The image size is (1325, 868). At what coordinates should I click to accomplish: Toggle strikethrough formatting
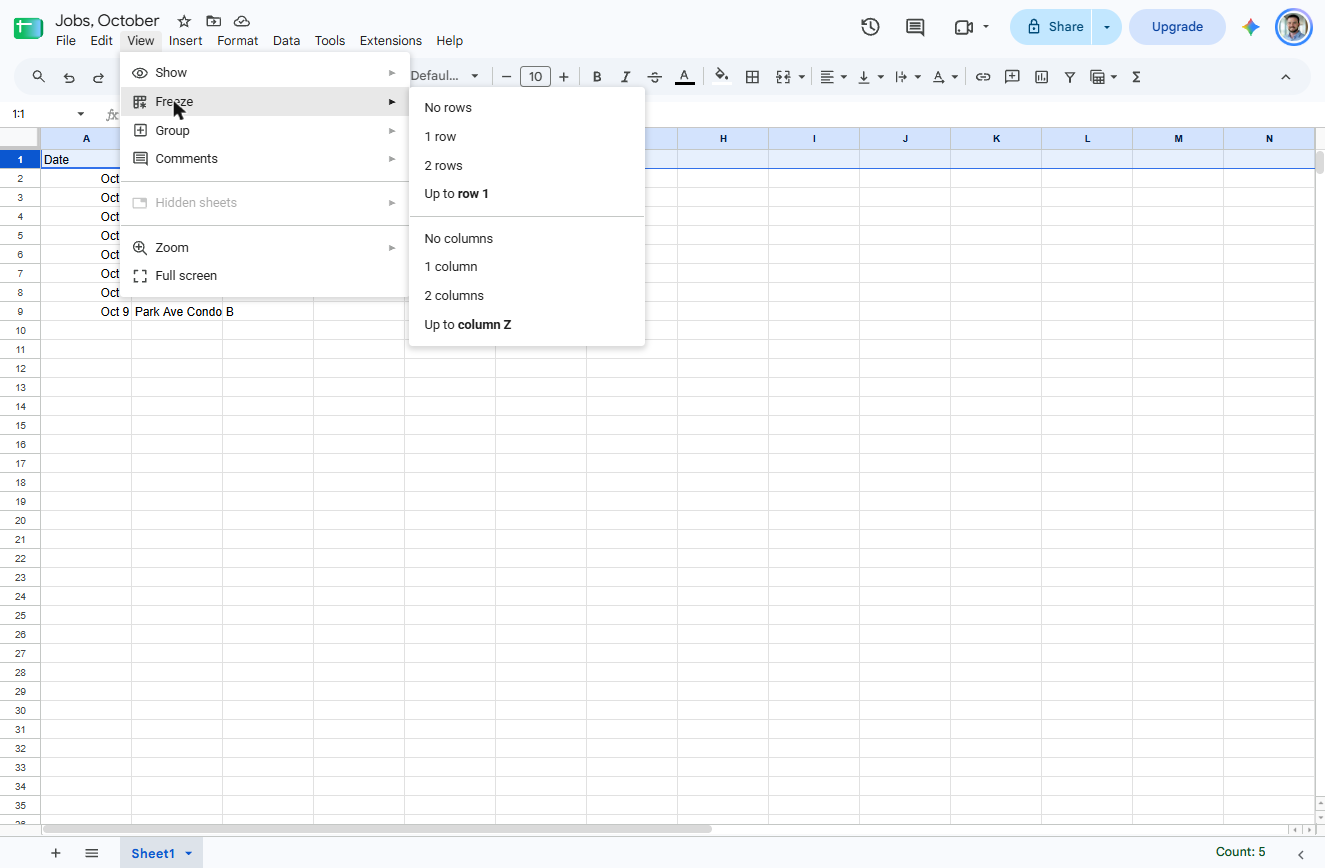(655, 77)
